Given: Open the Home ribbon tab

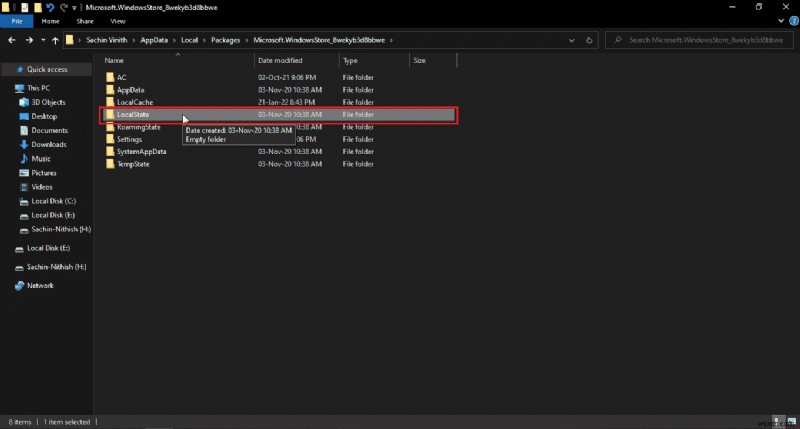Looking at the screenshot, I should point(51,21).
